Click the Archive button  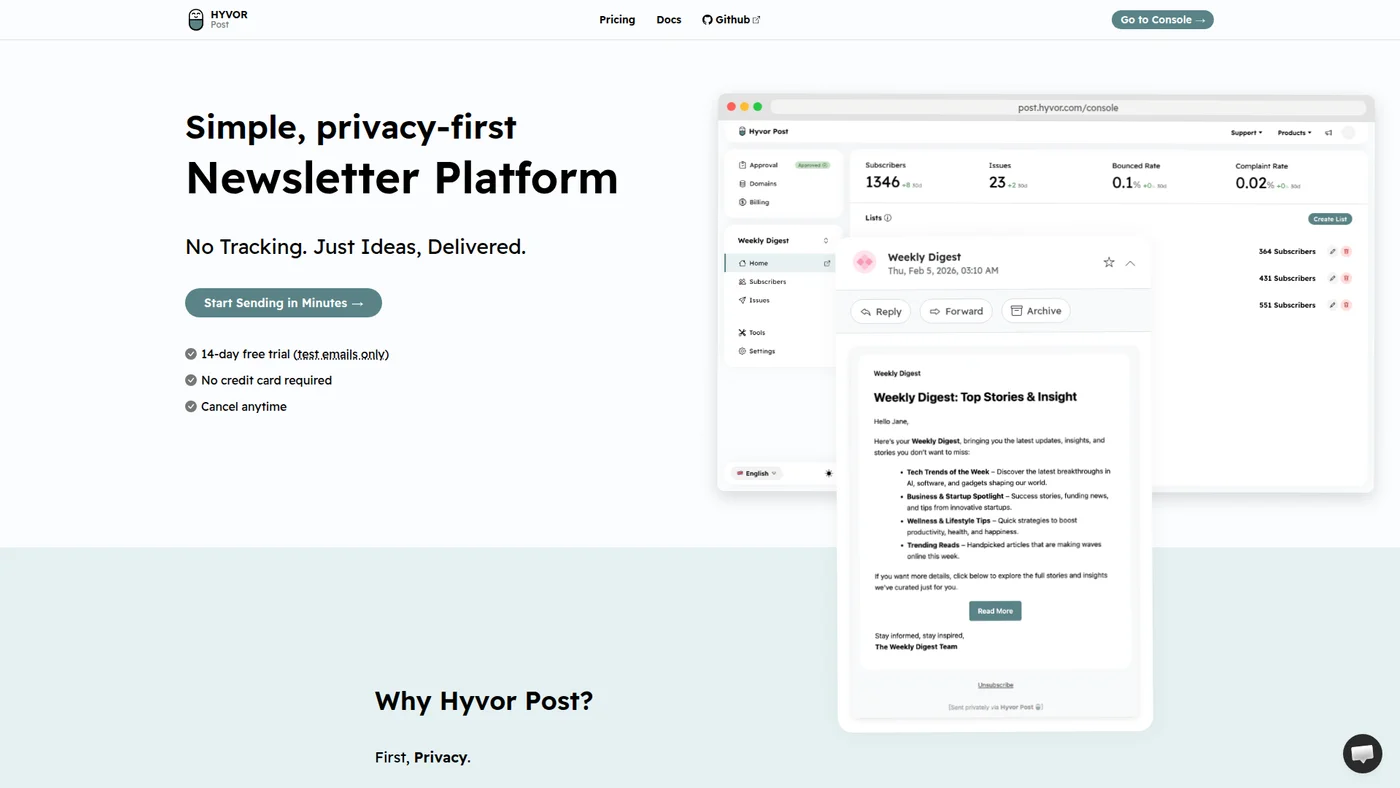(x=1036, y=311)
